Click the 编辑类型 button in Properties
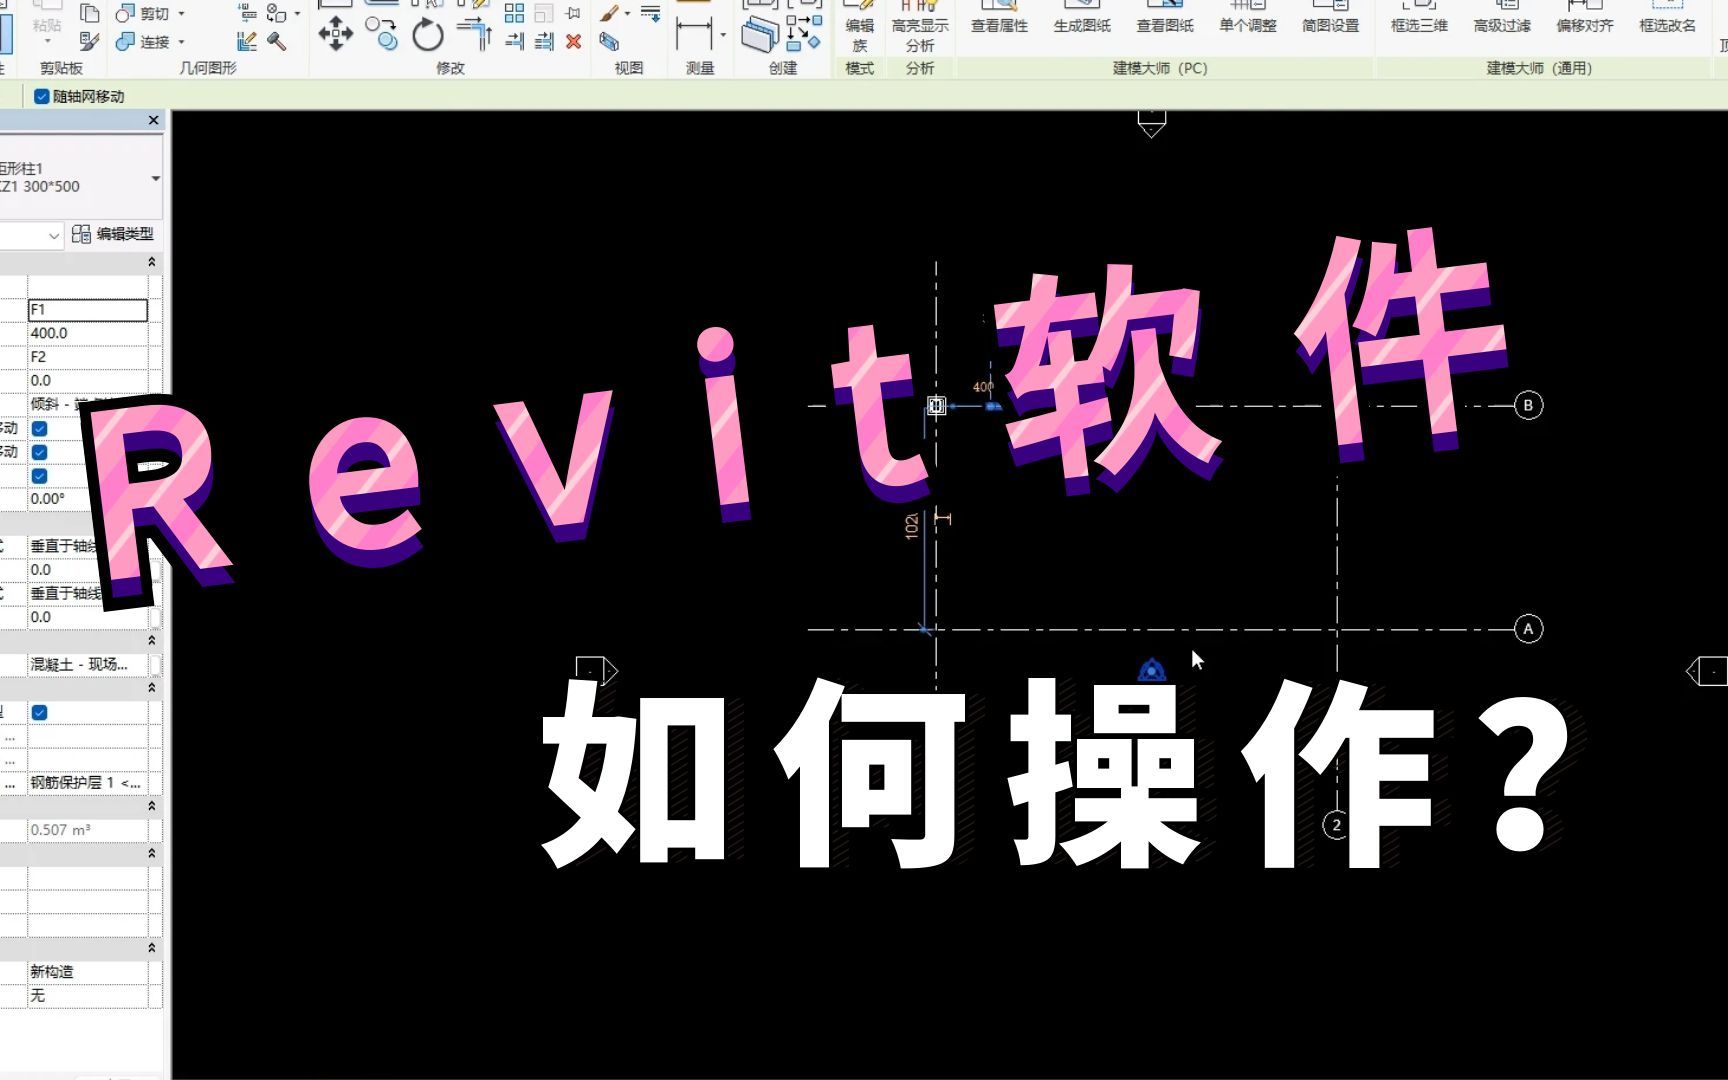This screenshot has width=1728, height=1080. [114, 234]
